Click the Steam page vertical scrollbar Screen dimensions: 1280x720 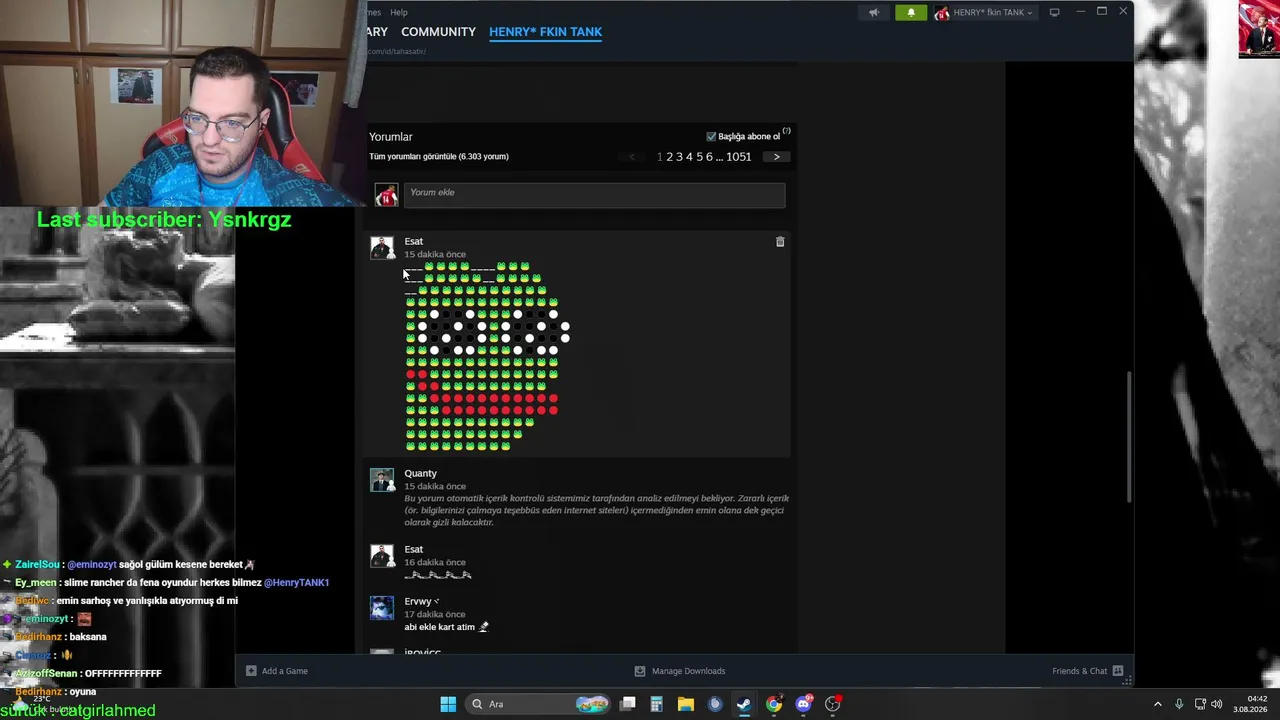1129,436
